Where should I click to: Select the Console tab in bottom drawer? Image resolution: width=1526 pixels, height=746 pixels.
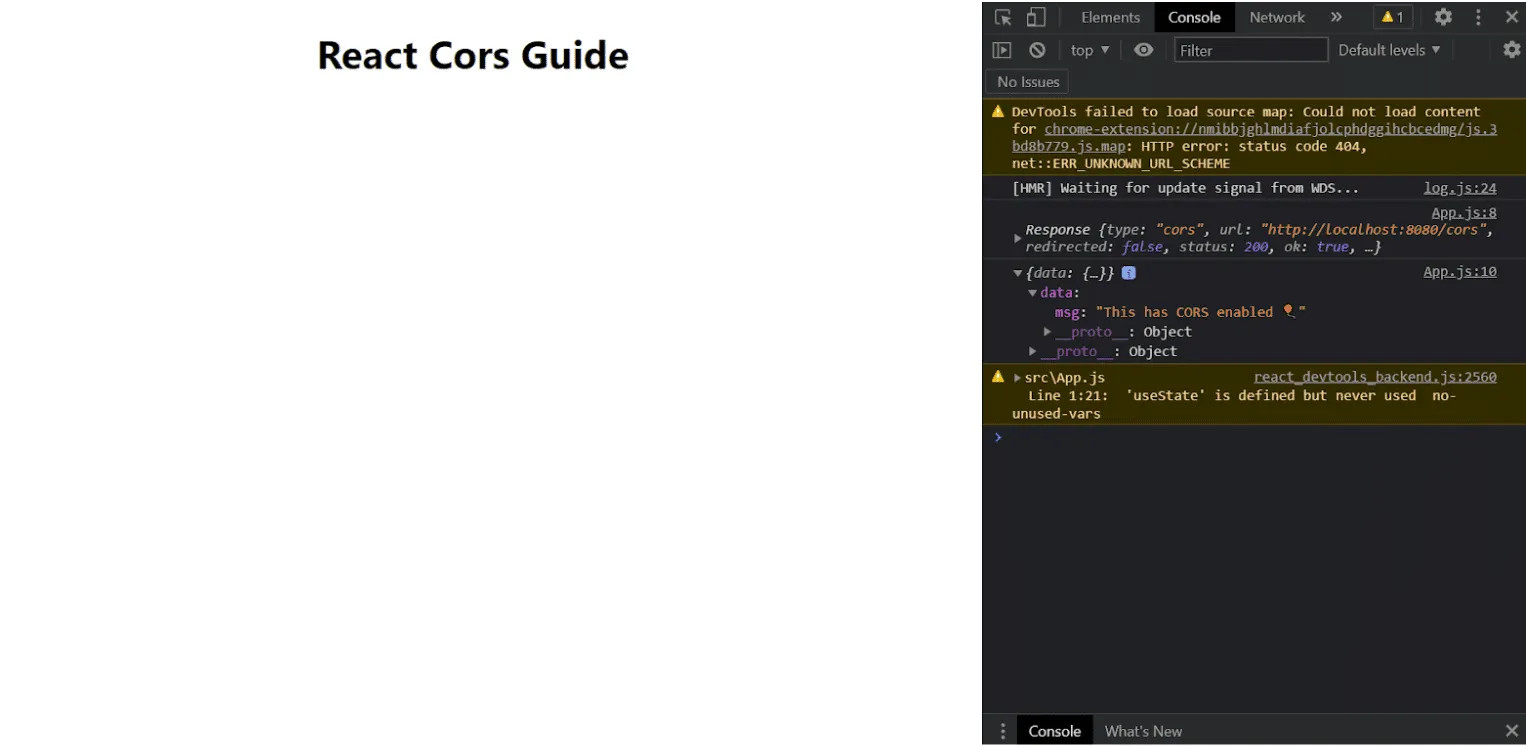[1055, 731]
